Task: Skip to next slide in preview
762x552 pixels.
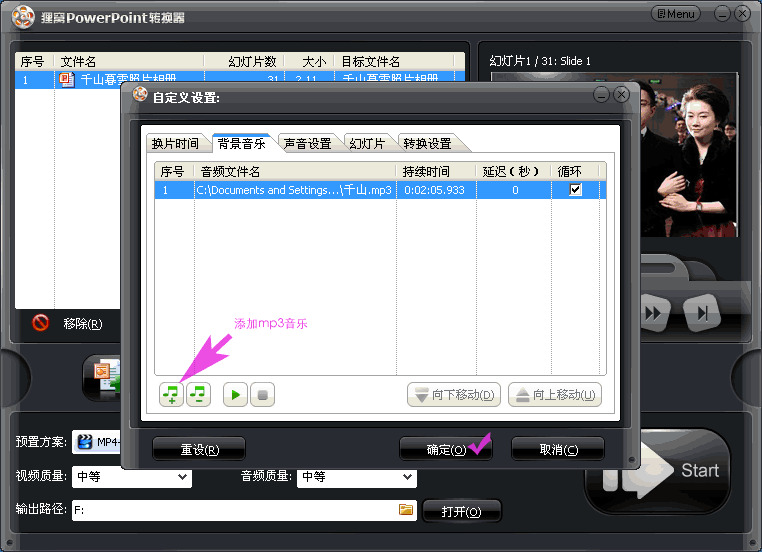Action: click(702, 313)
